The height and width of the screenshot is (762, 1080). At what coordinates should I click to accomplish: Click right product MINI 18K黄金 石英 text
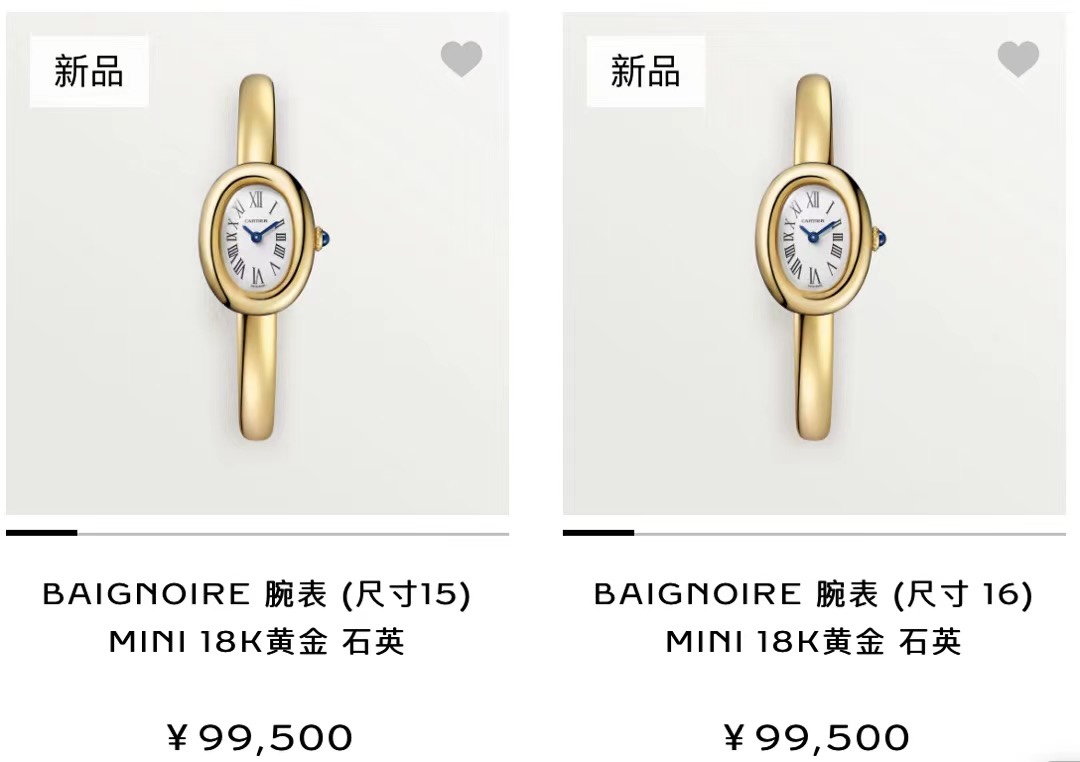pyautogui.click(x=813, y=642)
